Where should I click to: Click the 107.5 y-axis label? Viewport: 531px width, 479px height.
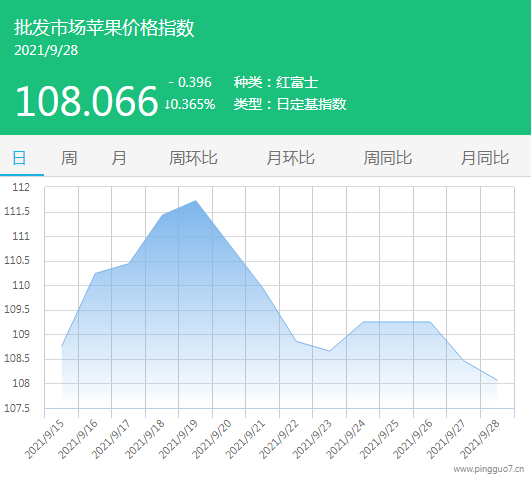coord(17,408)
